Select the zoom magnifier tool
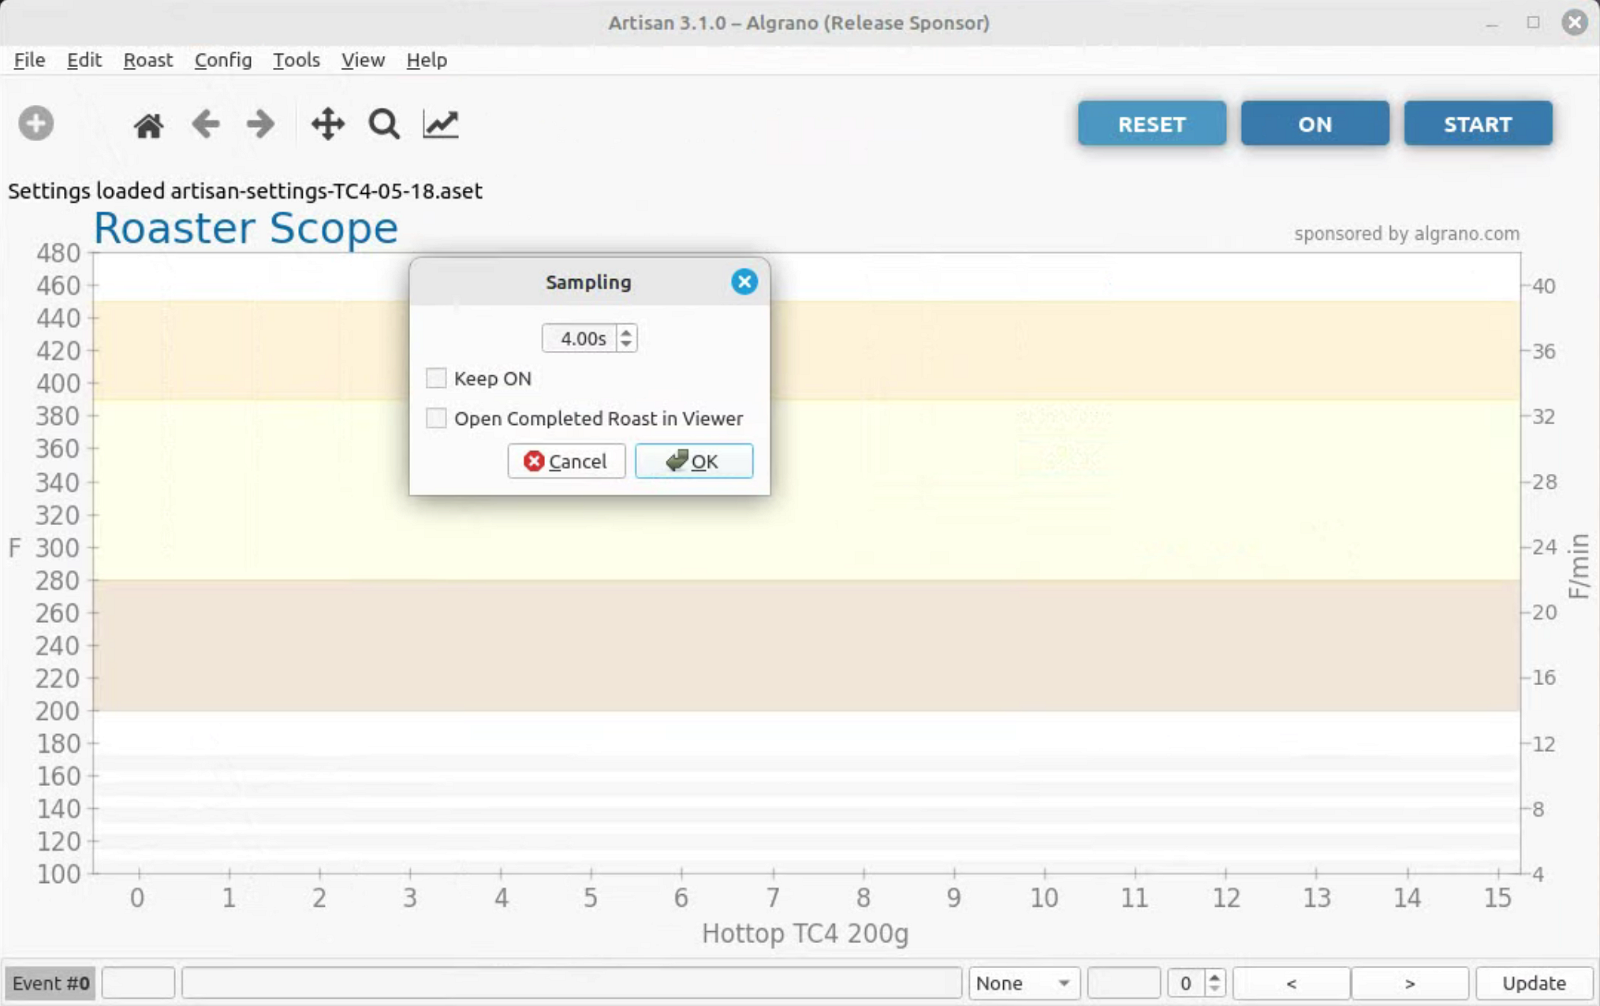Viewport: 1600px width, 1006px height. tap(384, 124)
